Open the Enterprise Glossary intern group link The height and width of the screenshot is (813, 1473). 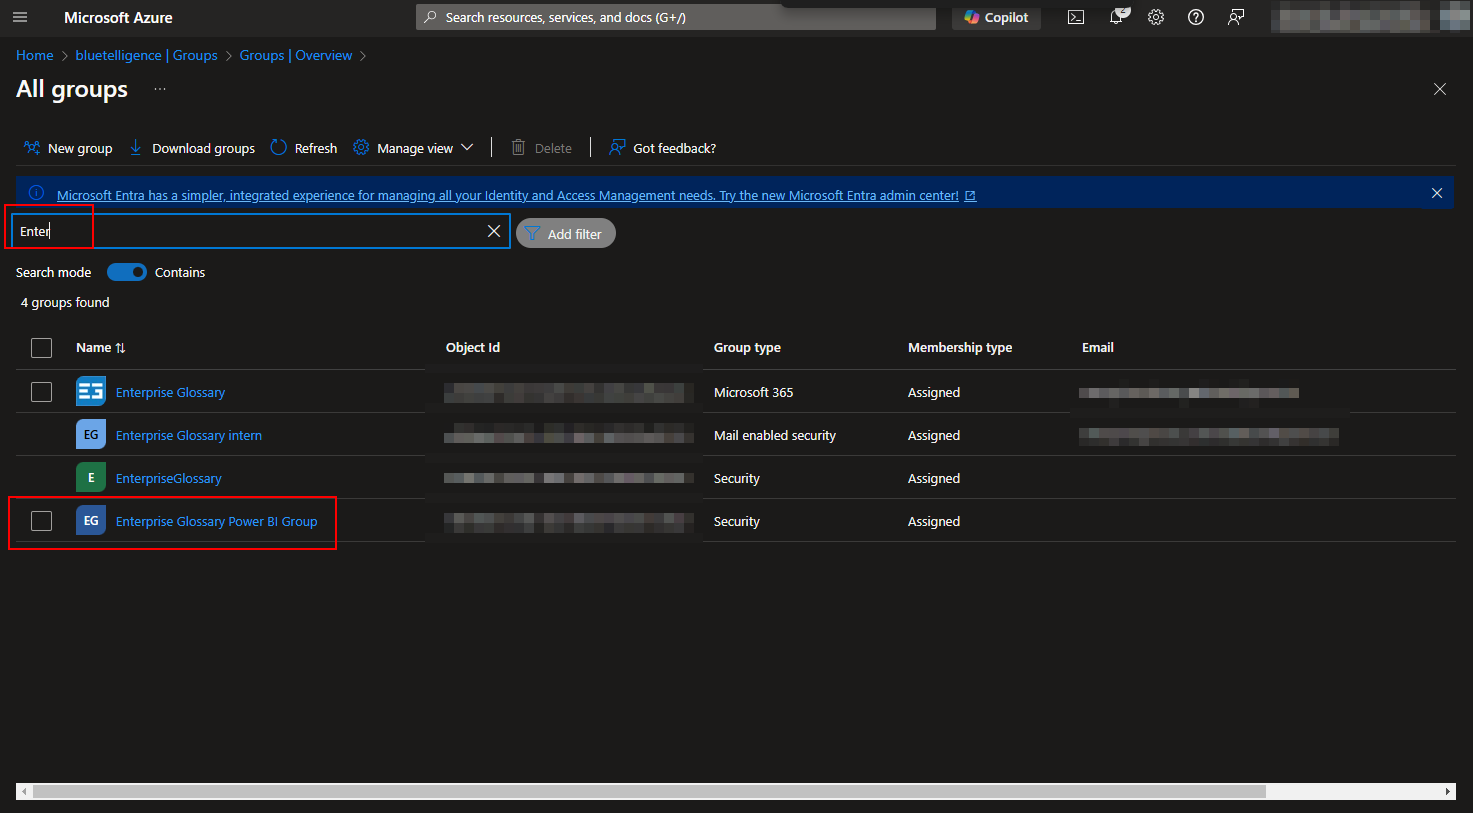click(x=189, y=436)
